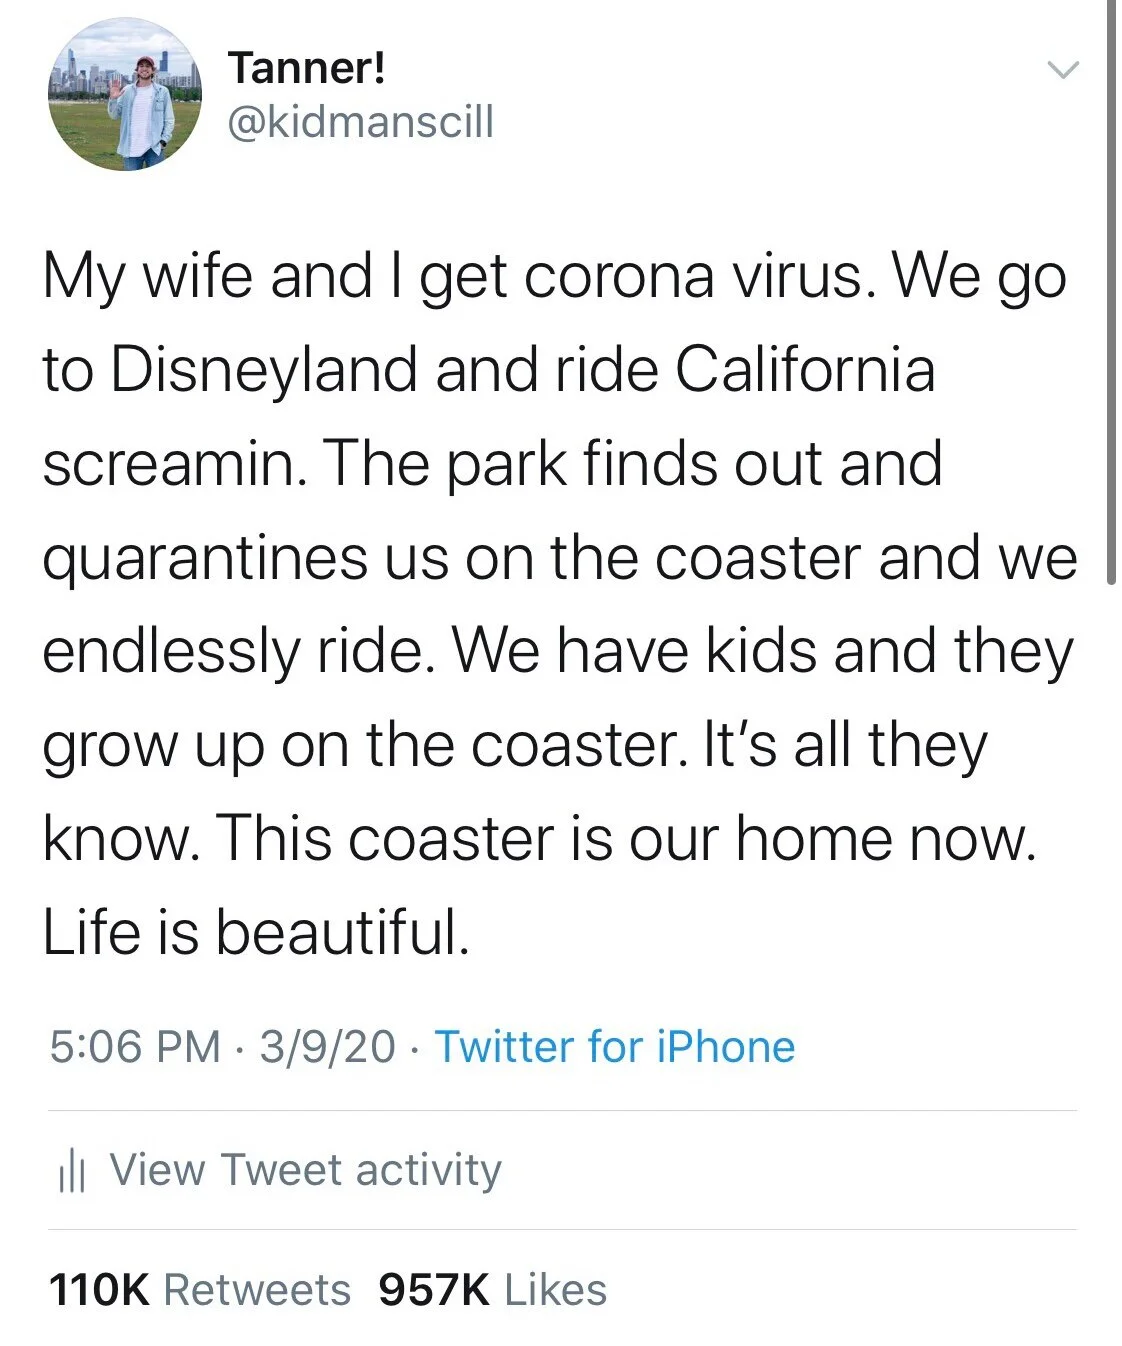Click the Twitter for iPhone source link
This screenshot has height=1346, width=1122.
[614, 1047]
